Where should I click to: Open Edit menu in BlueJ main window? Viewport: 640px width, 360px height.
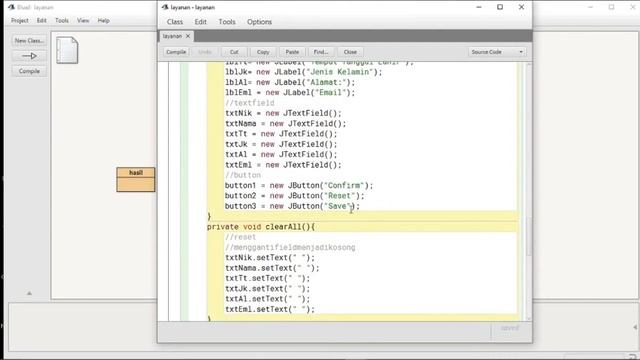pos(42,20)
